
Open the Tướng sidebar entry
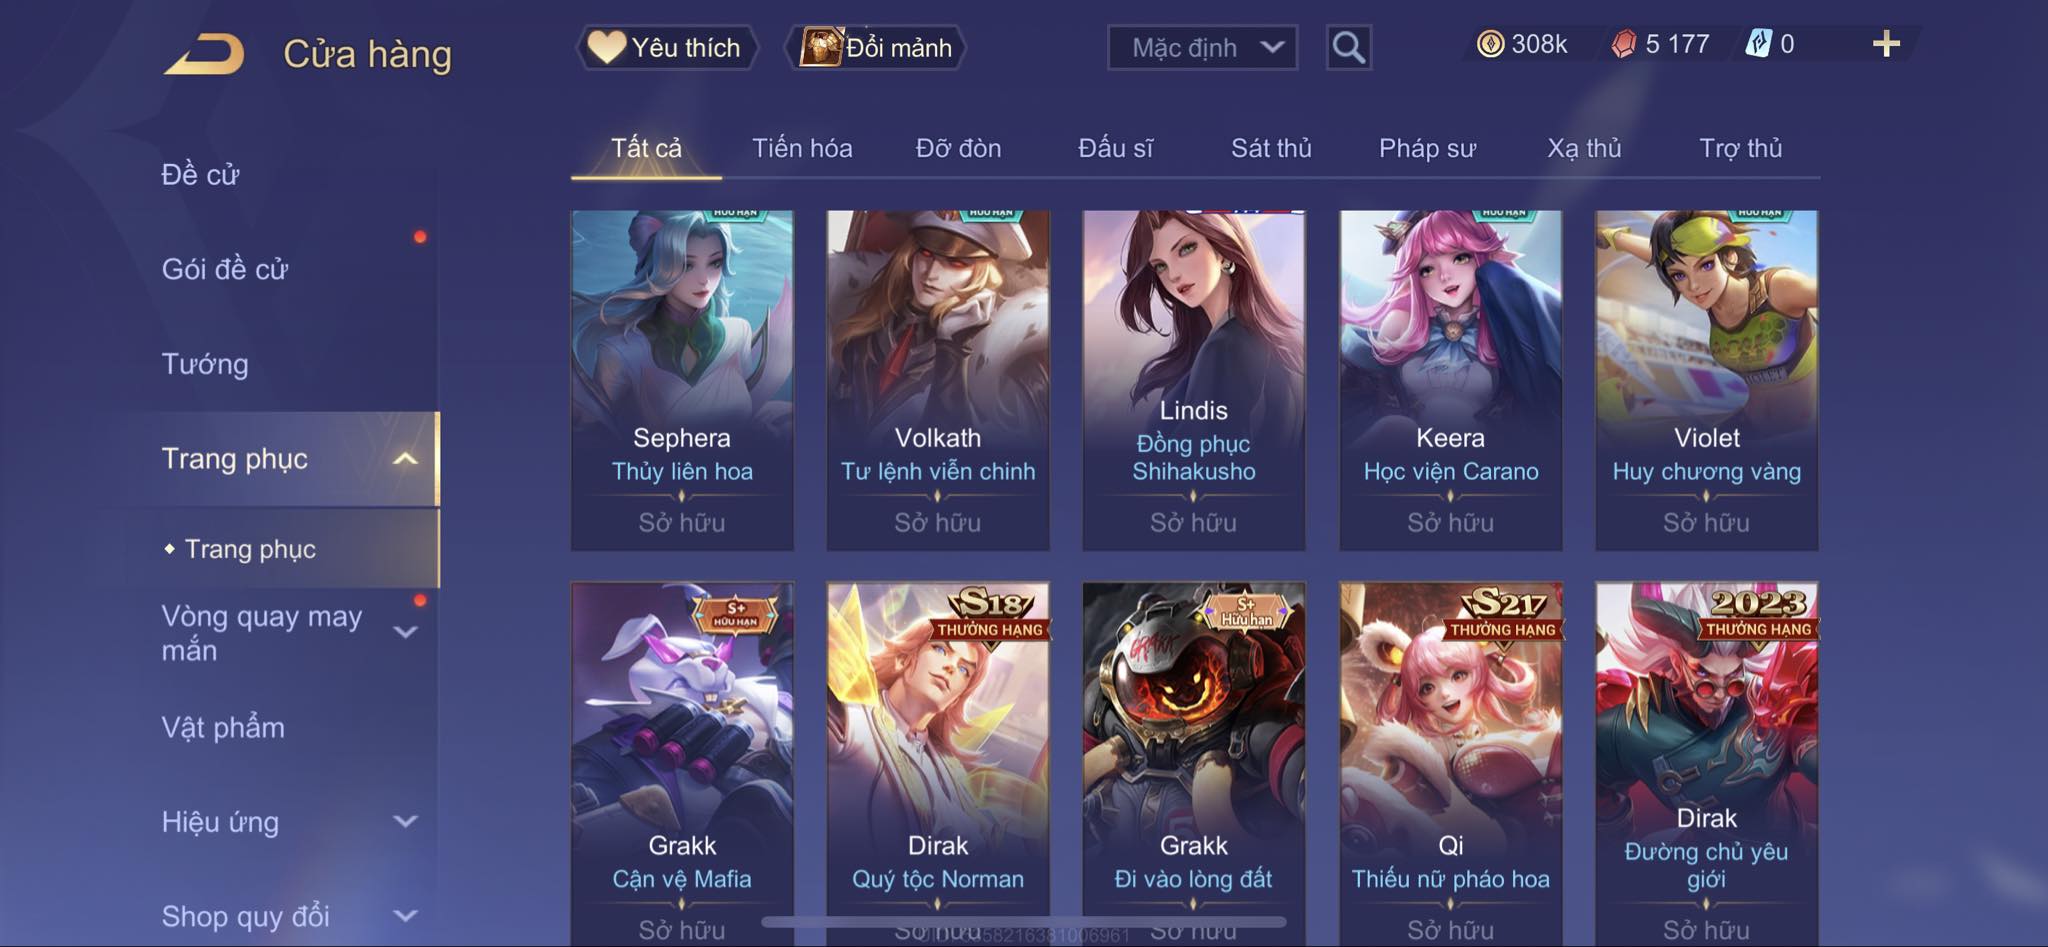point(205,364)
